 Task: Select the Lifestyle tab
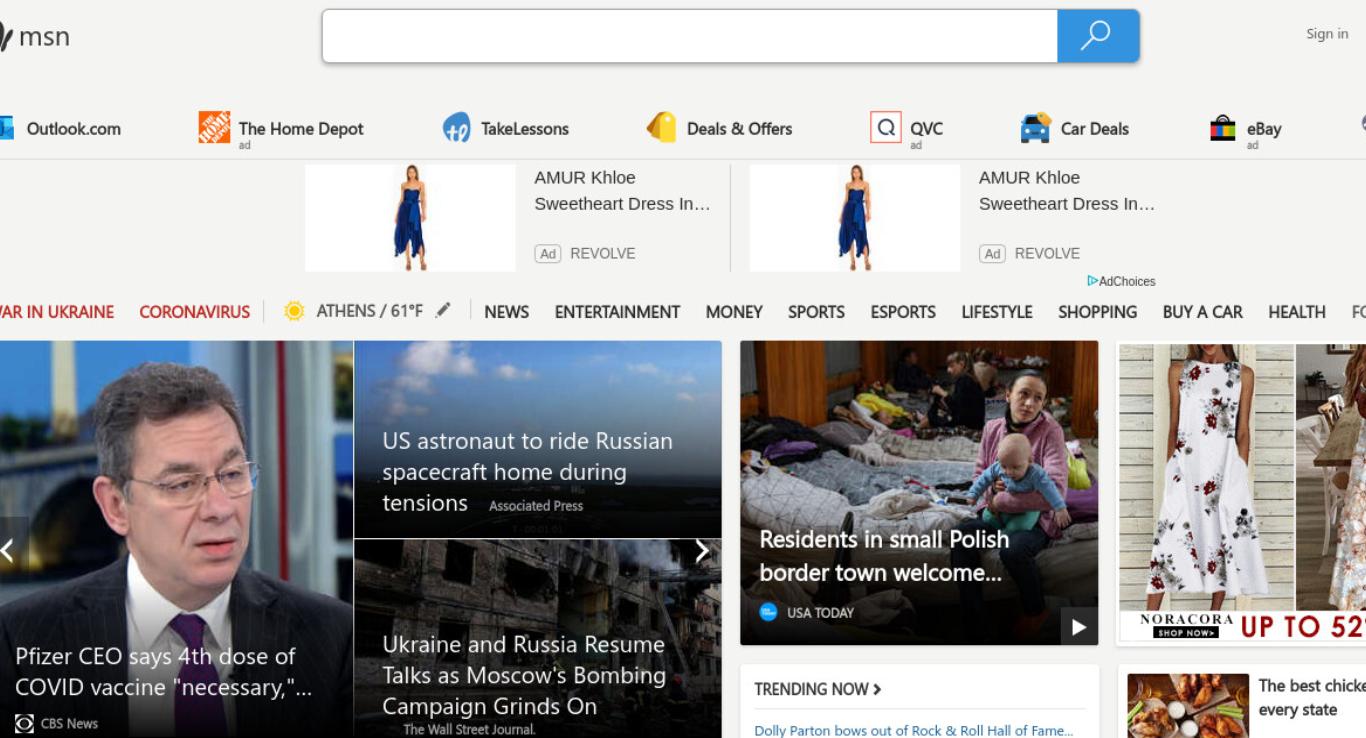pos(997,312)
